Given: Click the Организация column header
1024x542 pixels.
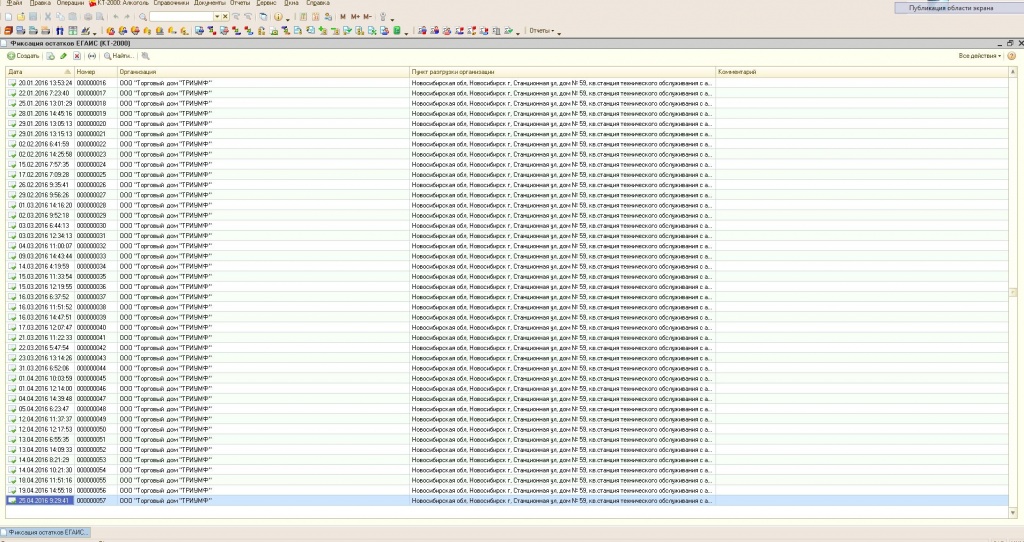Looking at the screenshot, I should [x=263, y=72].
